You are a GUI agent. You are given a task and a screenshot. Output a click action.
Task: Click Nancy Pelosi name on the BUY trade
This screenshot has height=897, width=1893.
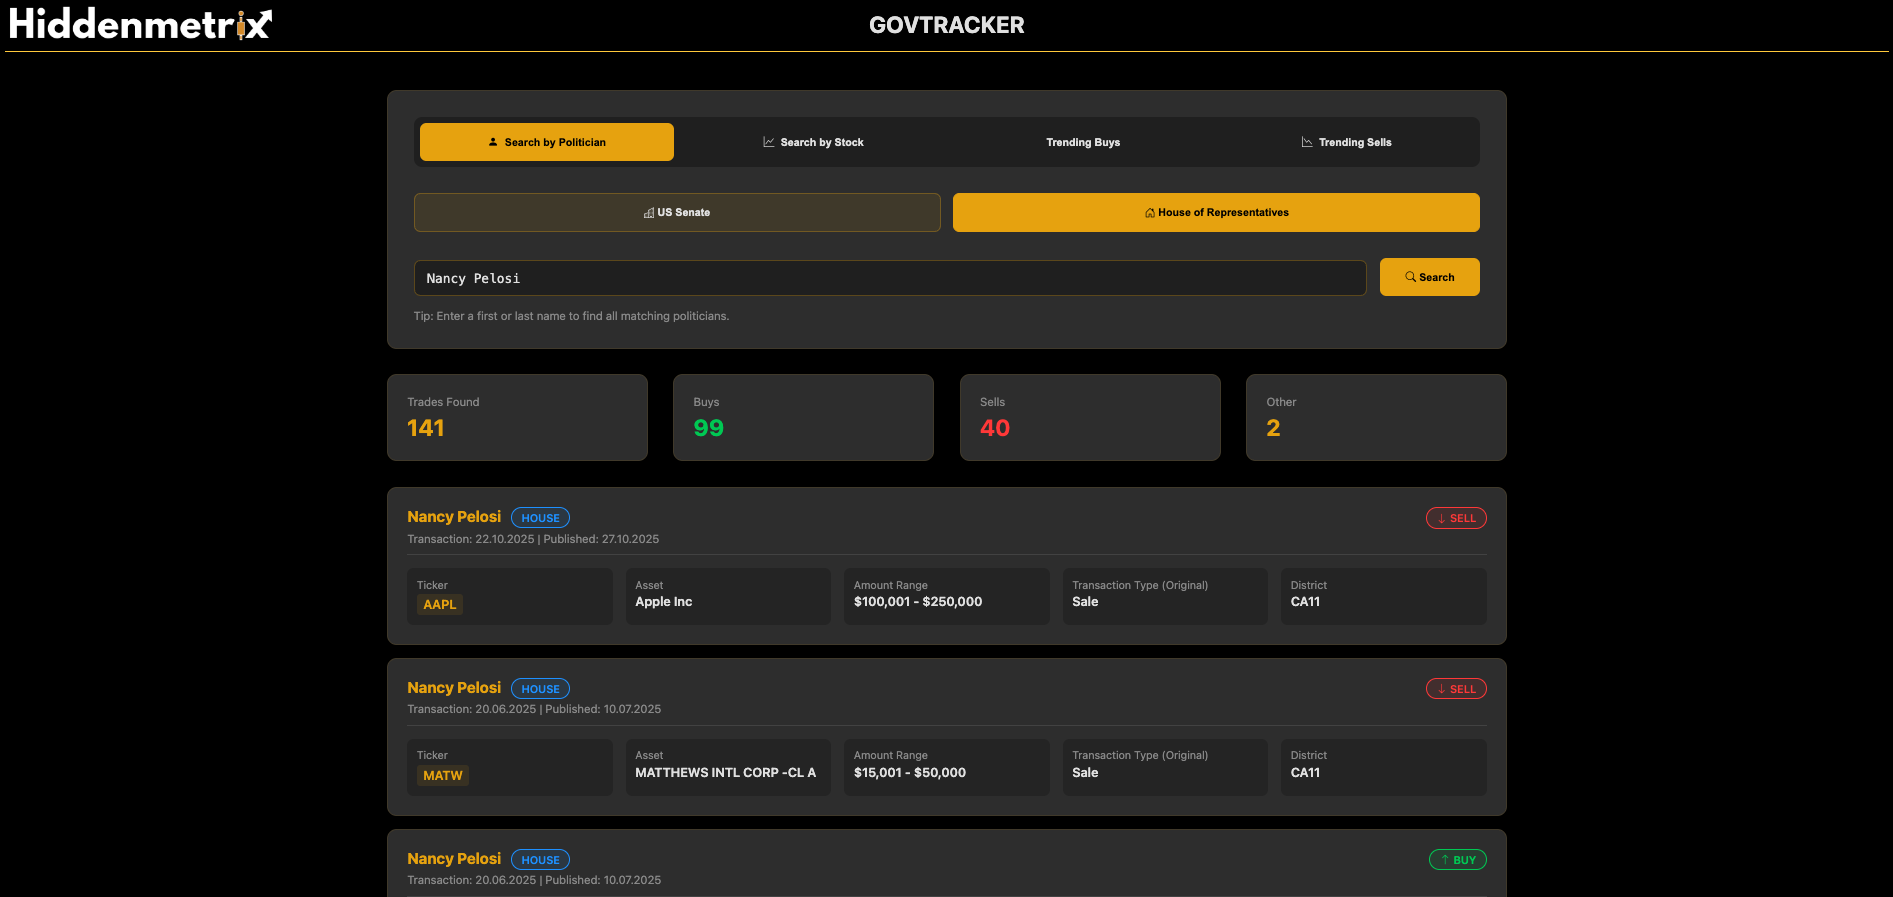click(x=454, y=859)
